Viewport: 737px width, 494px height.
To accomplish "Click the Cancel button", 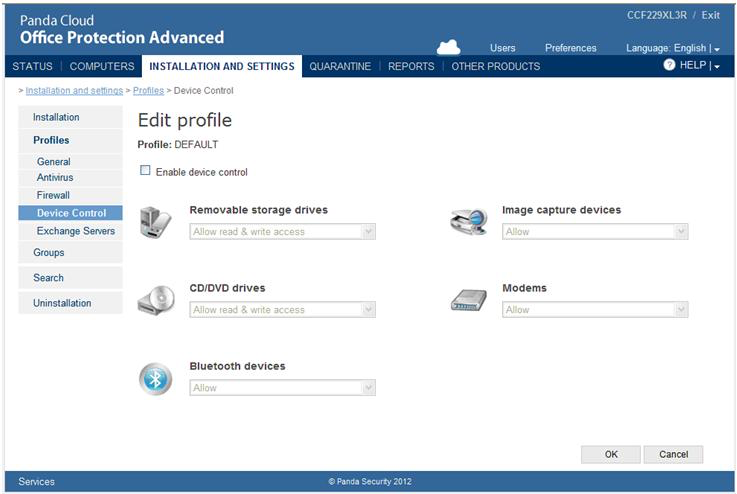I will click(x=673, y=454).
